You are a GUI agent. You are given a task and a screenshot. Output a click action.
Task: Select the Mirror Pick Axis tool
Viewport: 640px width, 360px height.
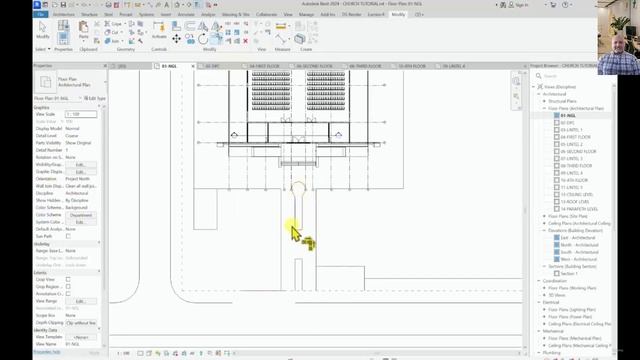(203, 26)
